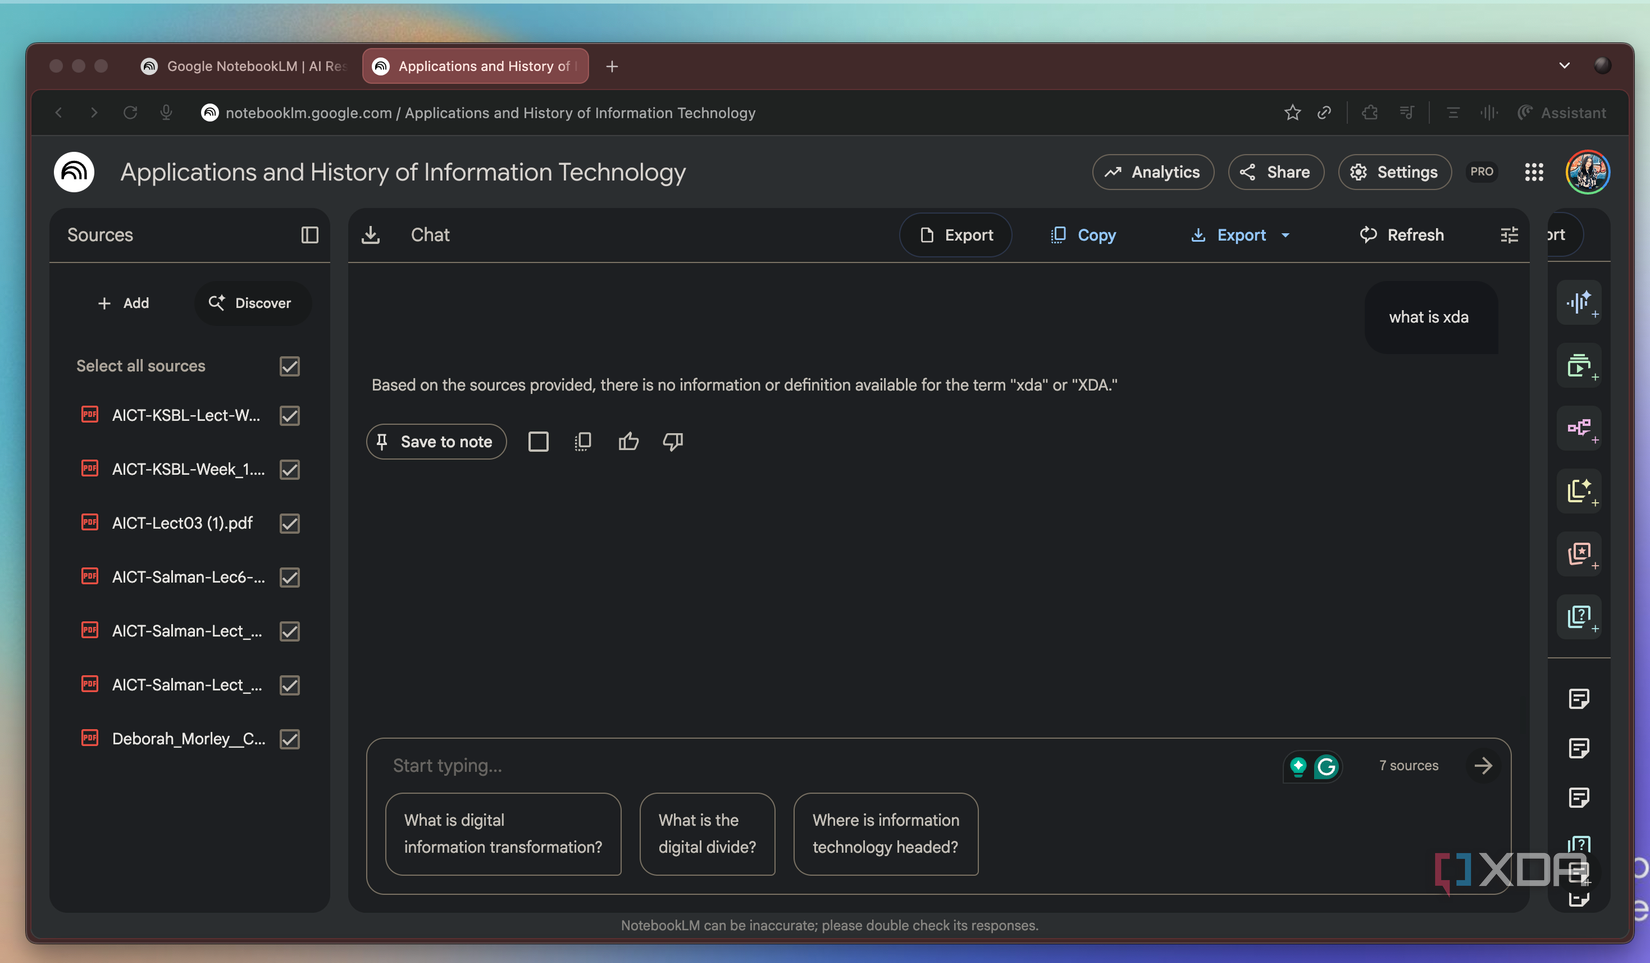Viewport: 1650px width, 963px height.
Task: Click the Grammarly icon in the chat input
Action: tap(1326, 766)
